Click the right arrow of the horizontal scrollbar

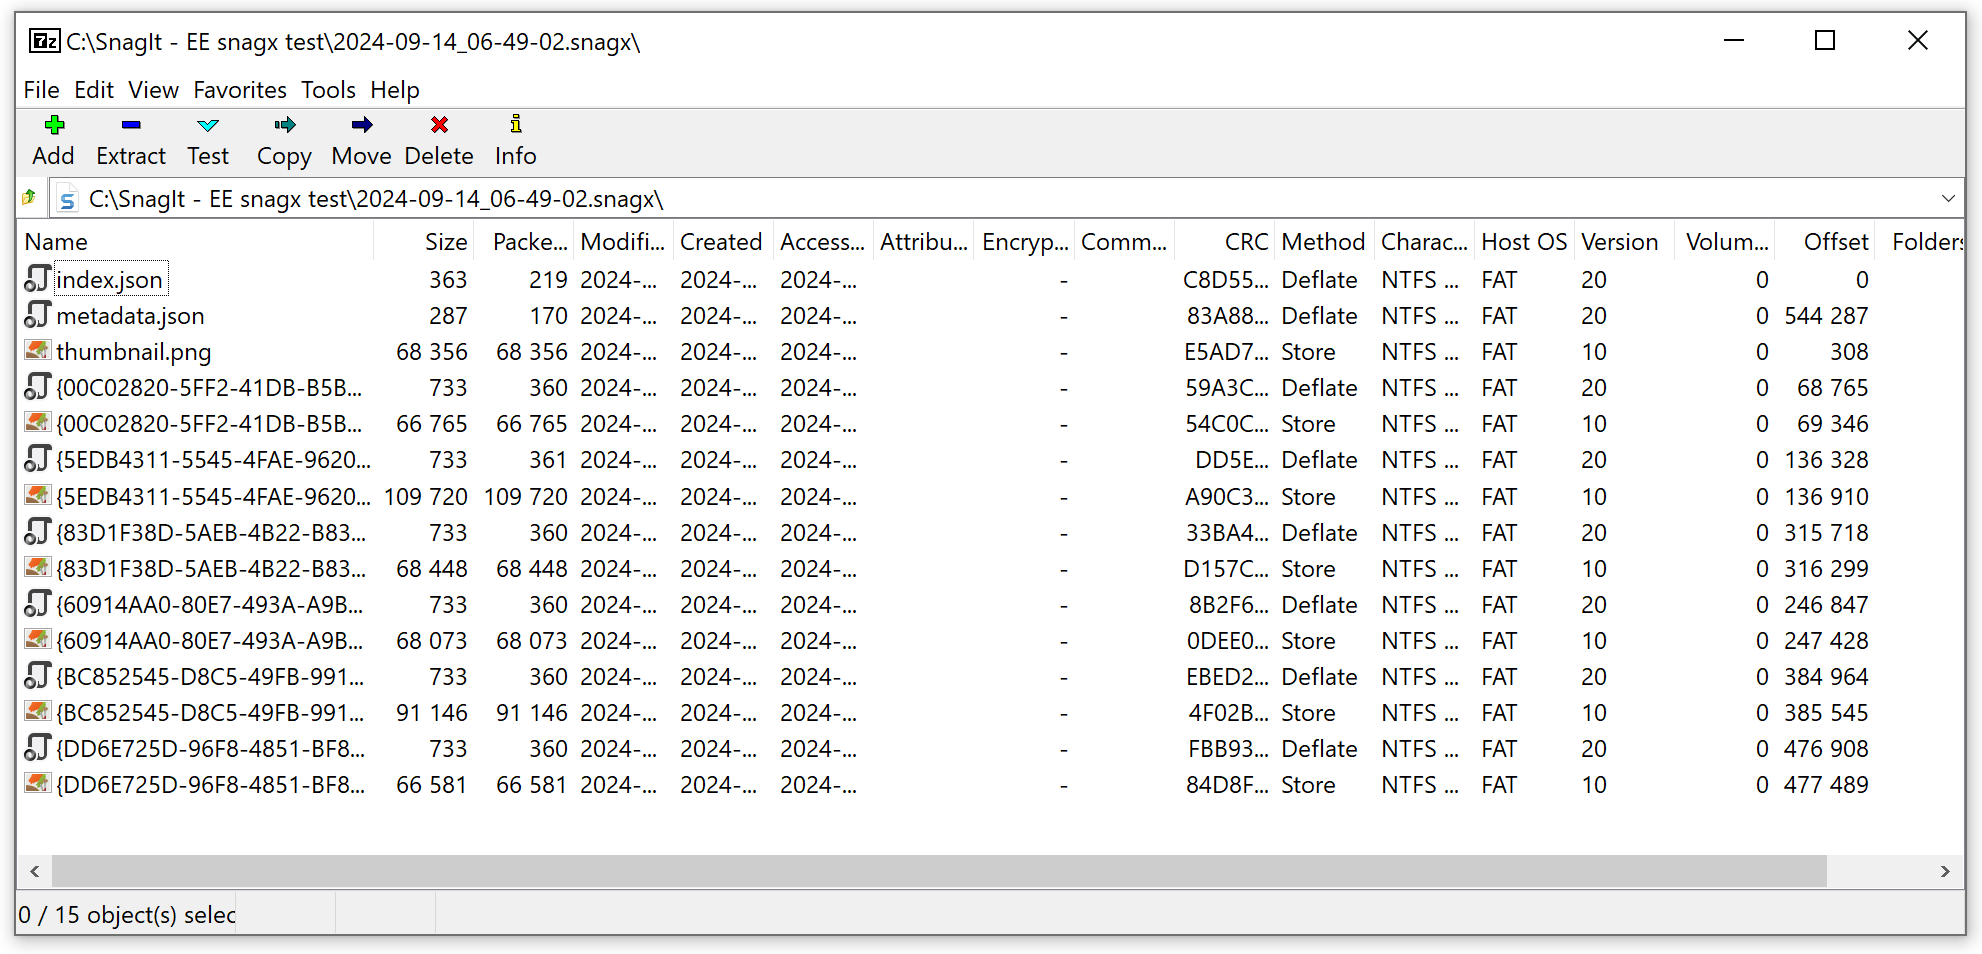click(1946, 871)
